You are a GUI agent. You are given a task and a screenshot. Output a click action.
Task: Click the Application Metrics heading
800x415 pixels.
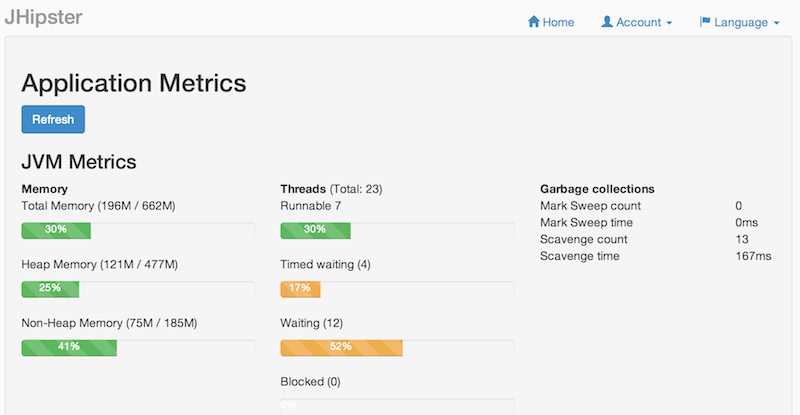point(134,83)
